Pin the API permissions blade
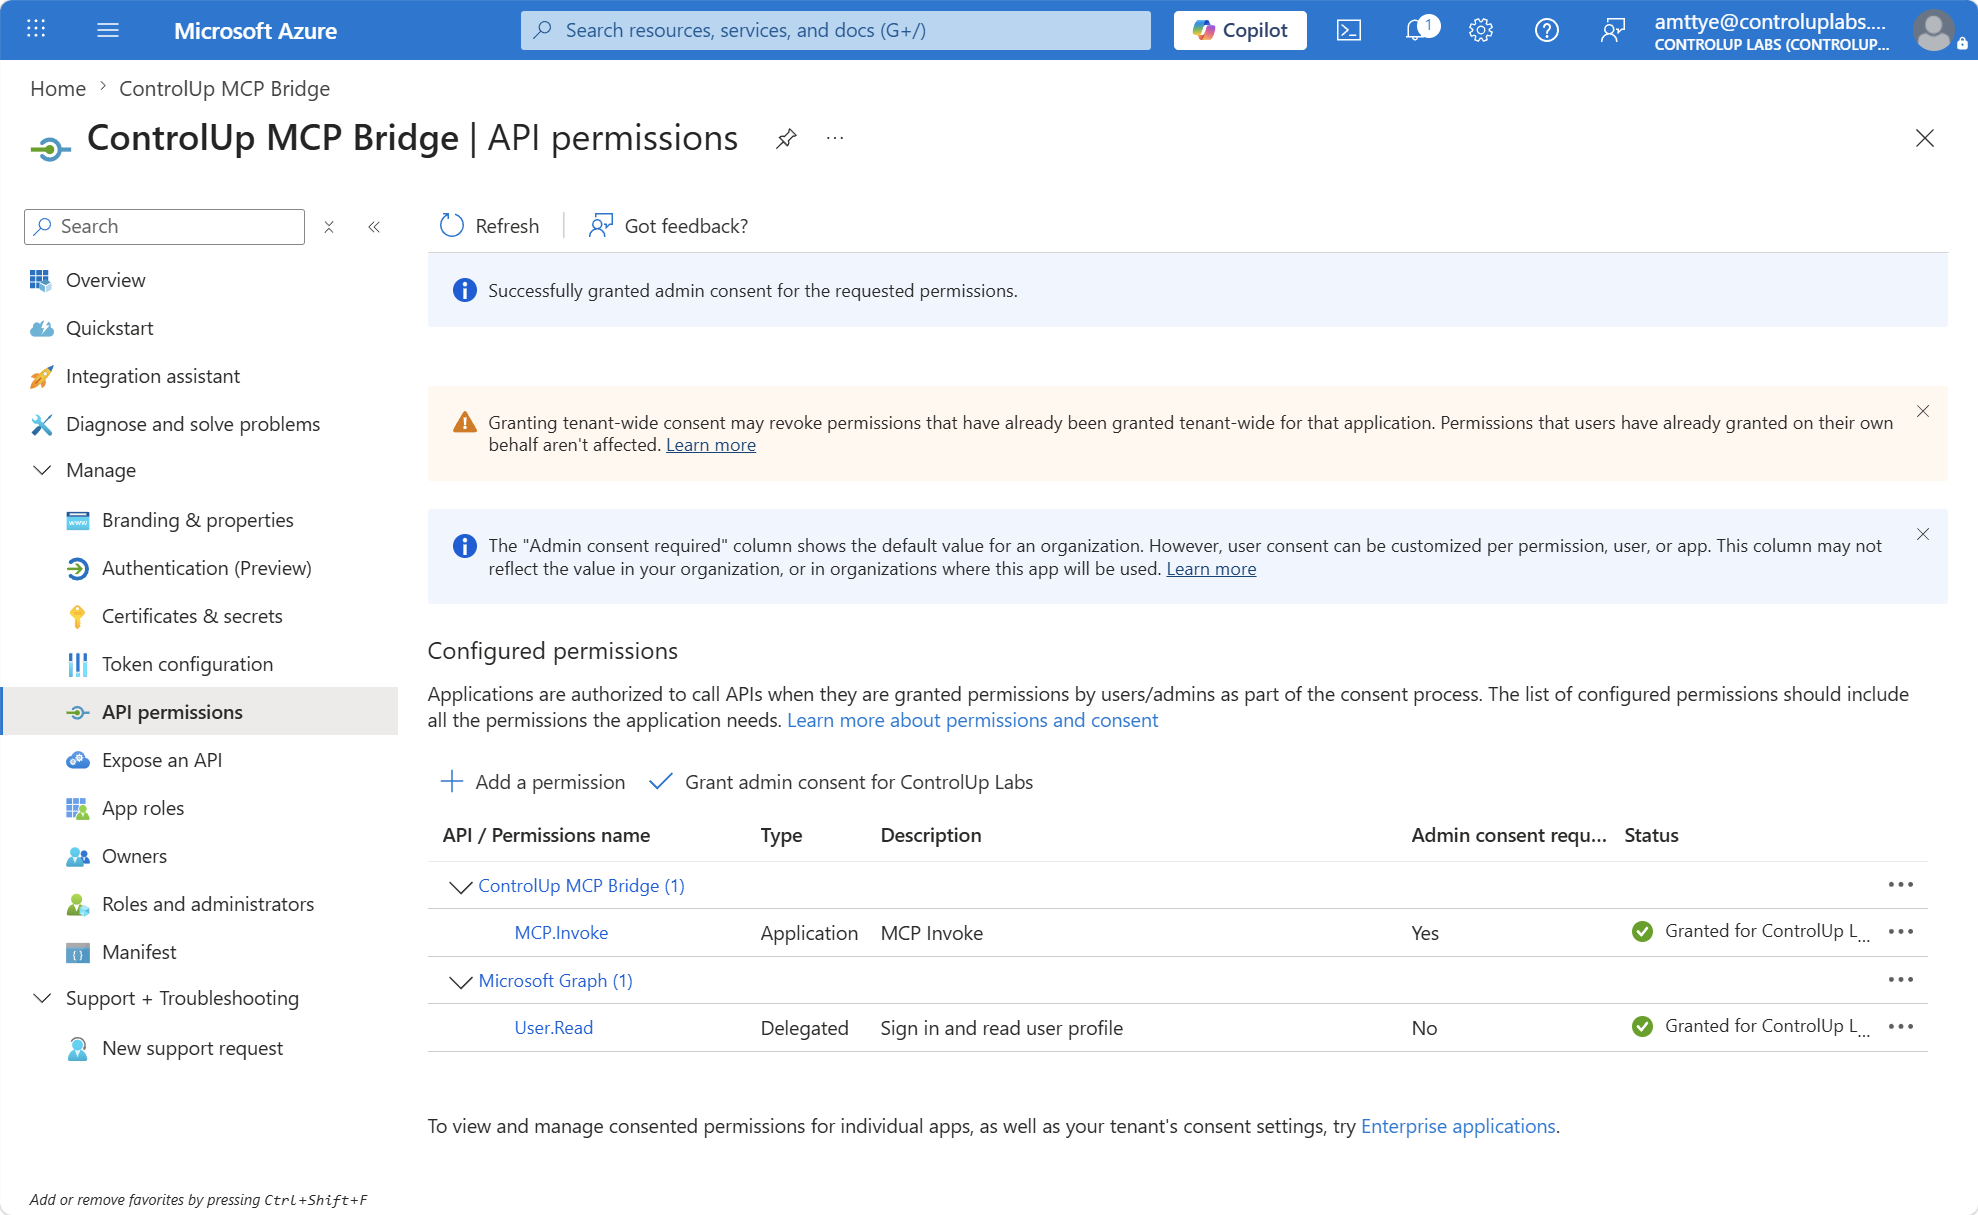Image resolution: width=1978 pixels, height=1215 pixels. click(786, 138)
